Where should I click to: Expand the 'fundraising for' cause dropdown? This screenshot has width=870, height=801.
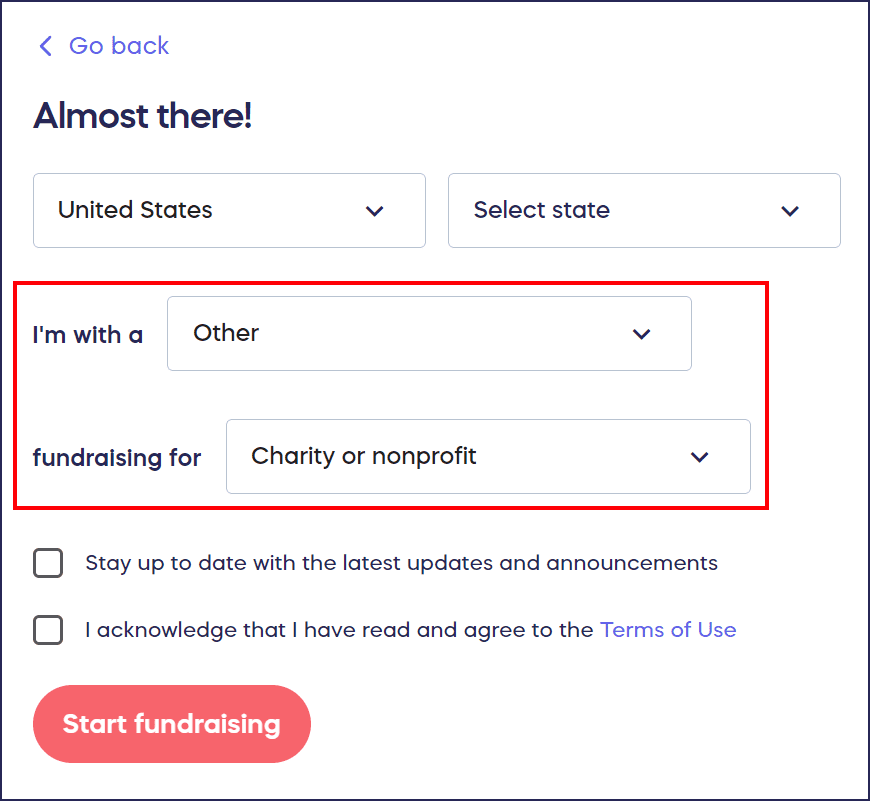[488, 457]
